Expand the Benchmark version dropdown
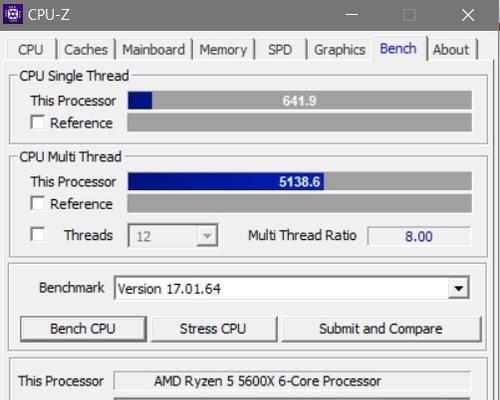500x400 pixels. coord(459,288)
